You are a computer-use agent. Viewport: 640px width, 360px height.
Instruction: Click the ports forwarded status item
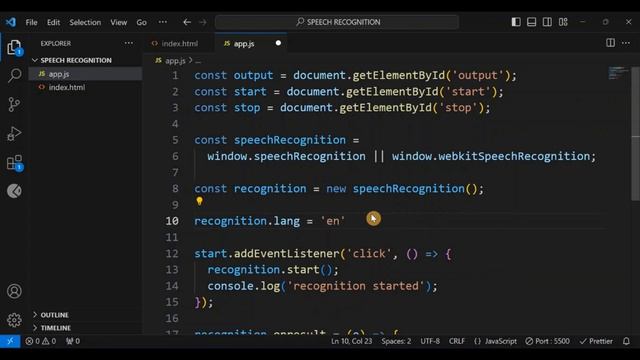coord(73,341)
